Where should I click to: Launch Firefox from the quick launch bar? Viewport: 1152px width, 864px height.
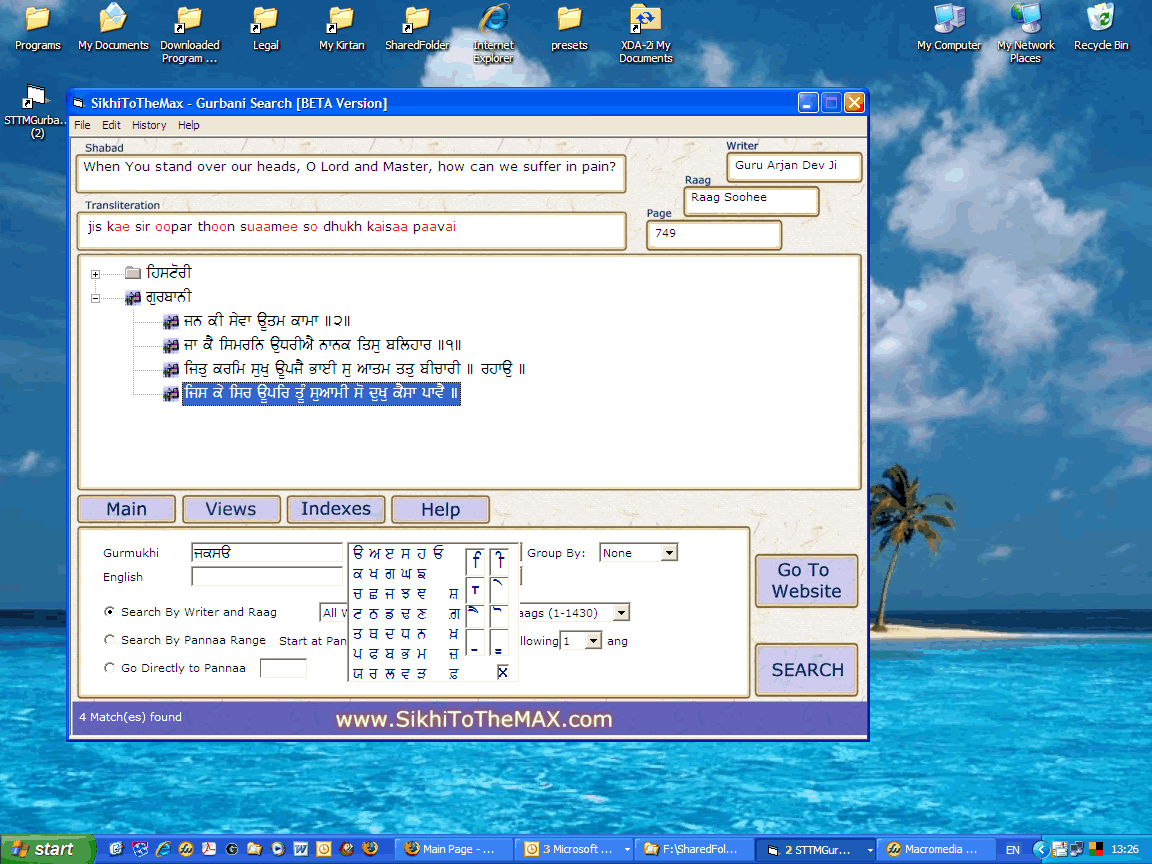[370, 849]
